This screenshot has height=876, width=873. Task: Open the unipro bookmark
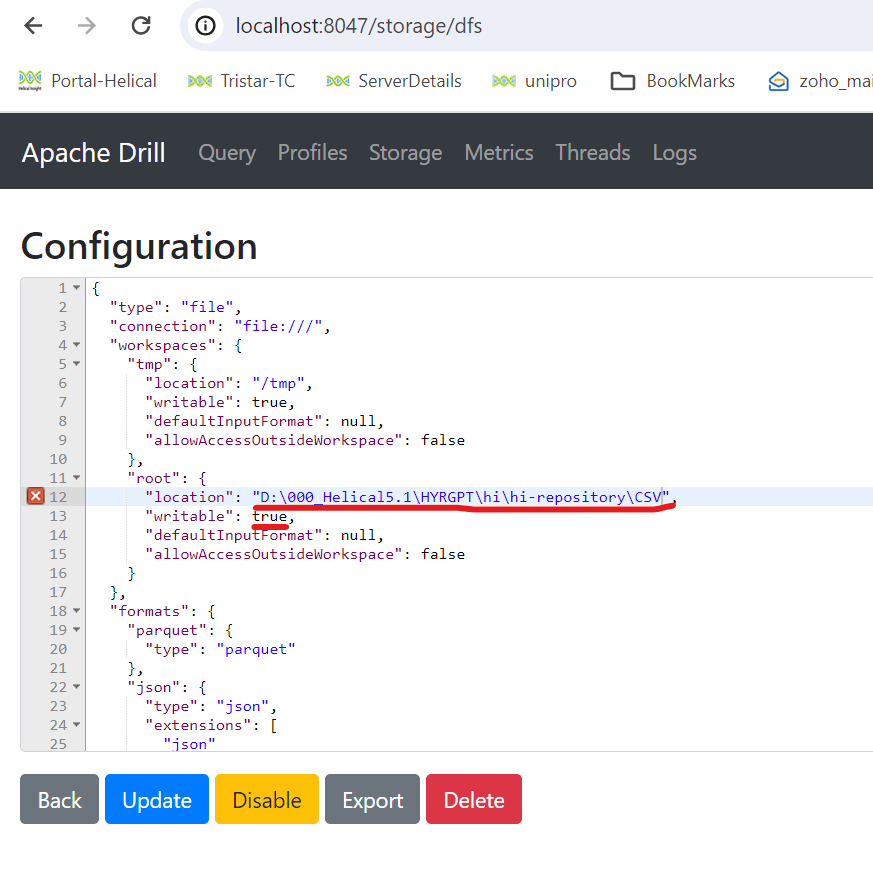(x=535, y=81)
